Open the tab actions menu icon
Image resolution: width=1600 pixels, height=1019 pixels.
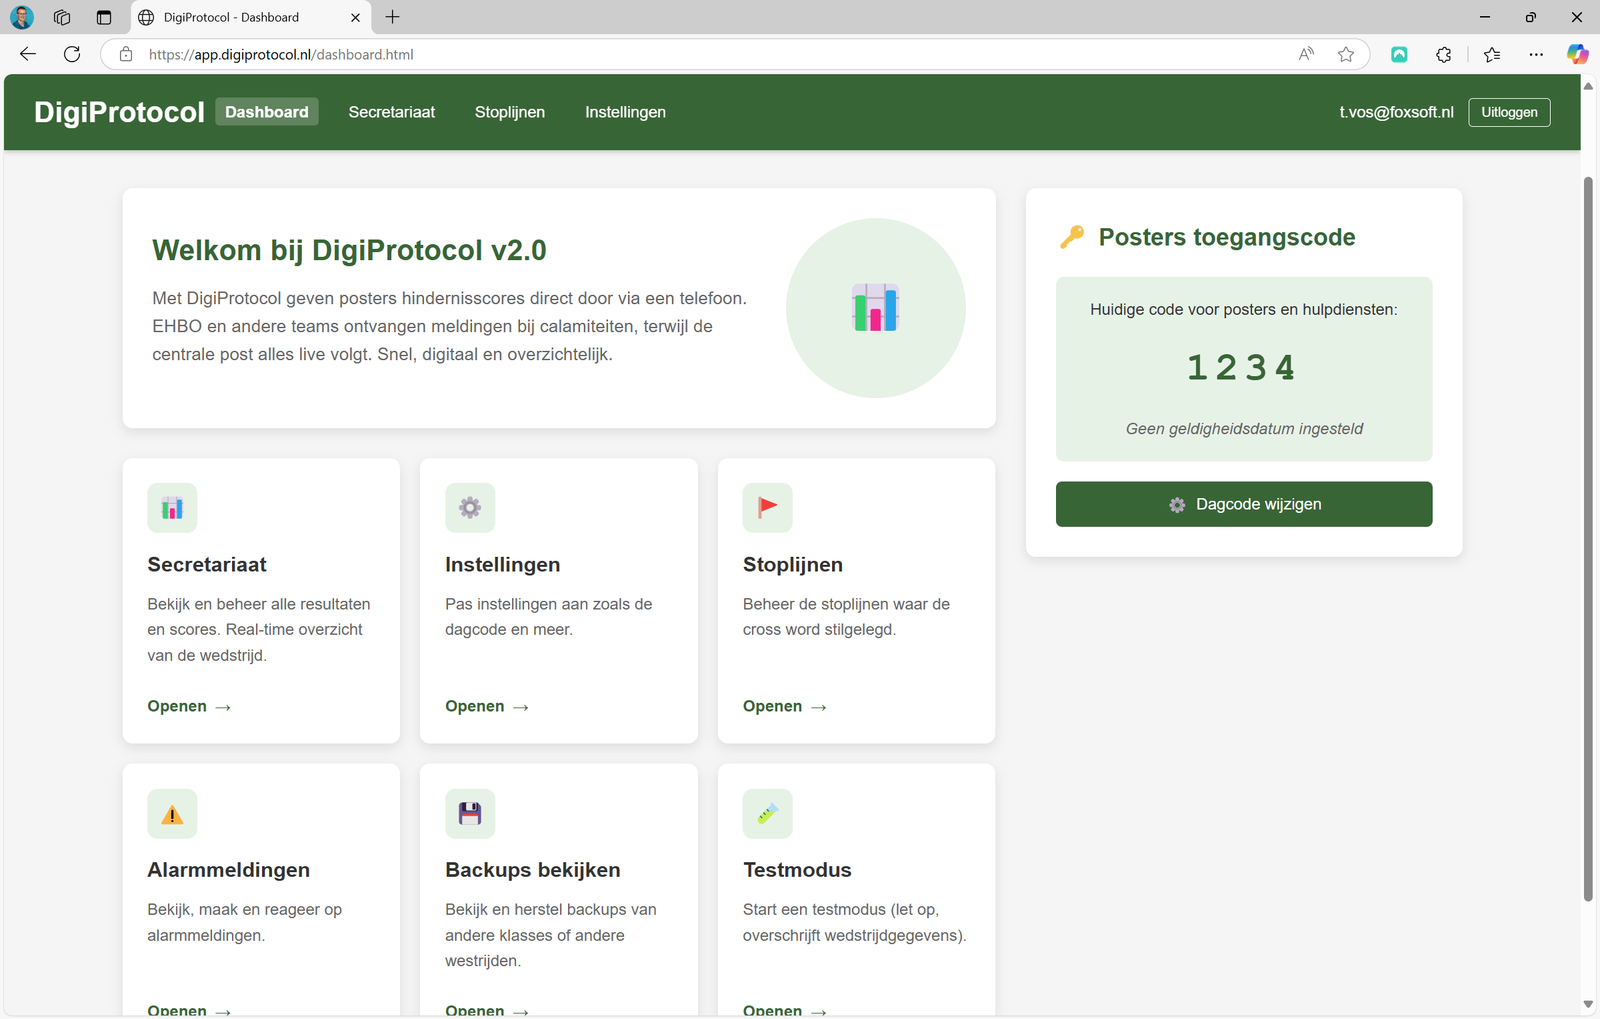104,17
